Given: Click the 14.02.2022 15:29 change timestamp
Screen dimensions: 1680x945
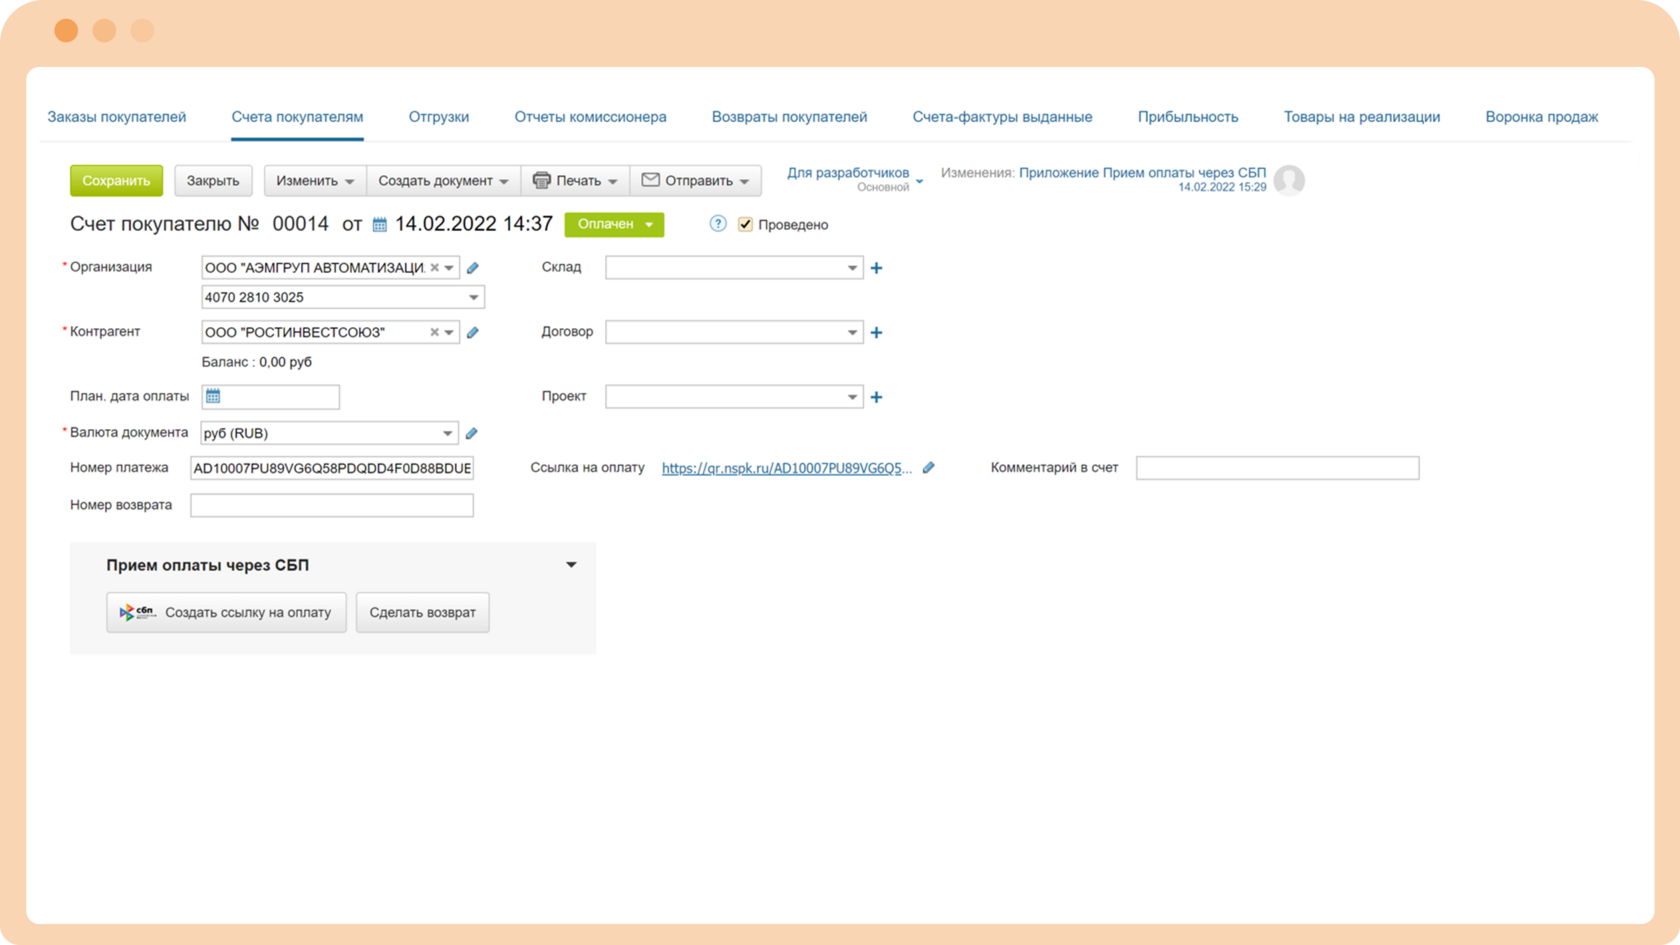Looking at the screenshot, I should pos(1222,187).
